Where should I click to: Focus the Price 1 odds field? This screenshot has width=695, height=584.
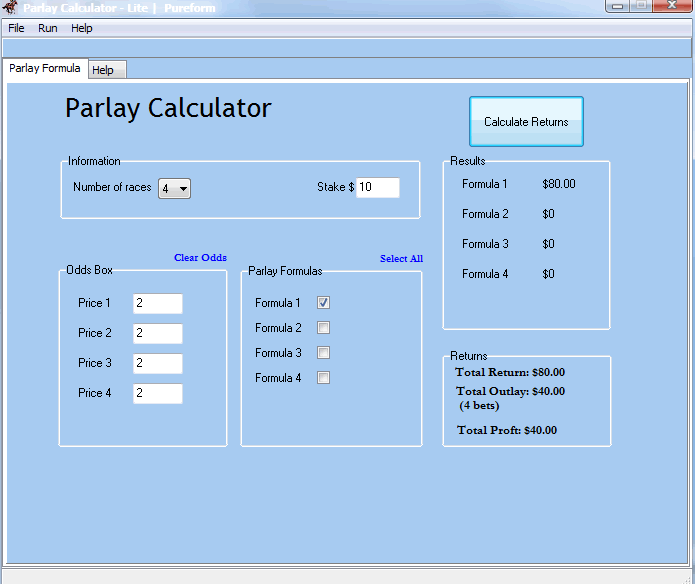point(158,303)
